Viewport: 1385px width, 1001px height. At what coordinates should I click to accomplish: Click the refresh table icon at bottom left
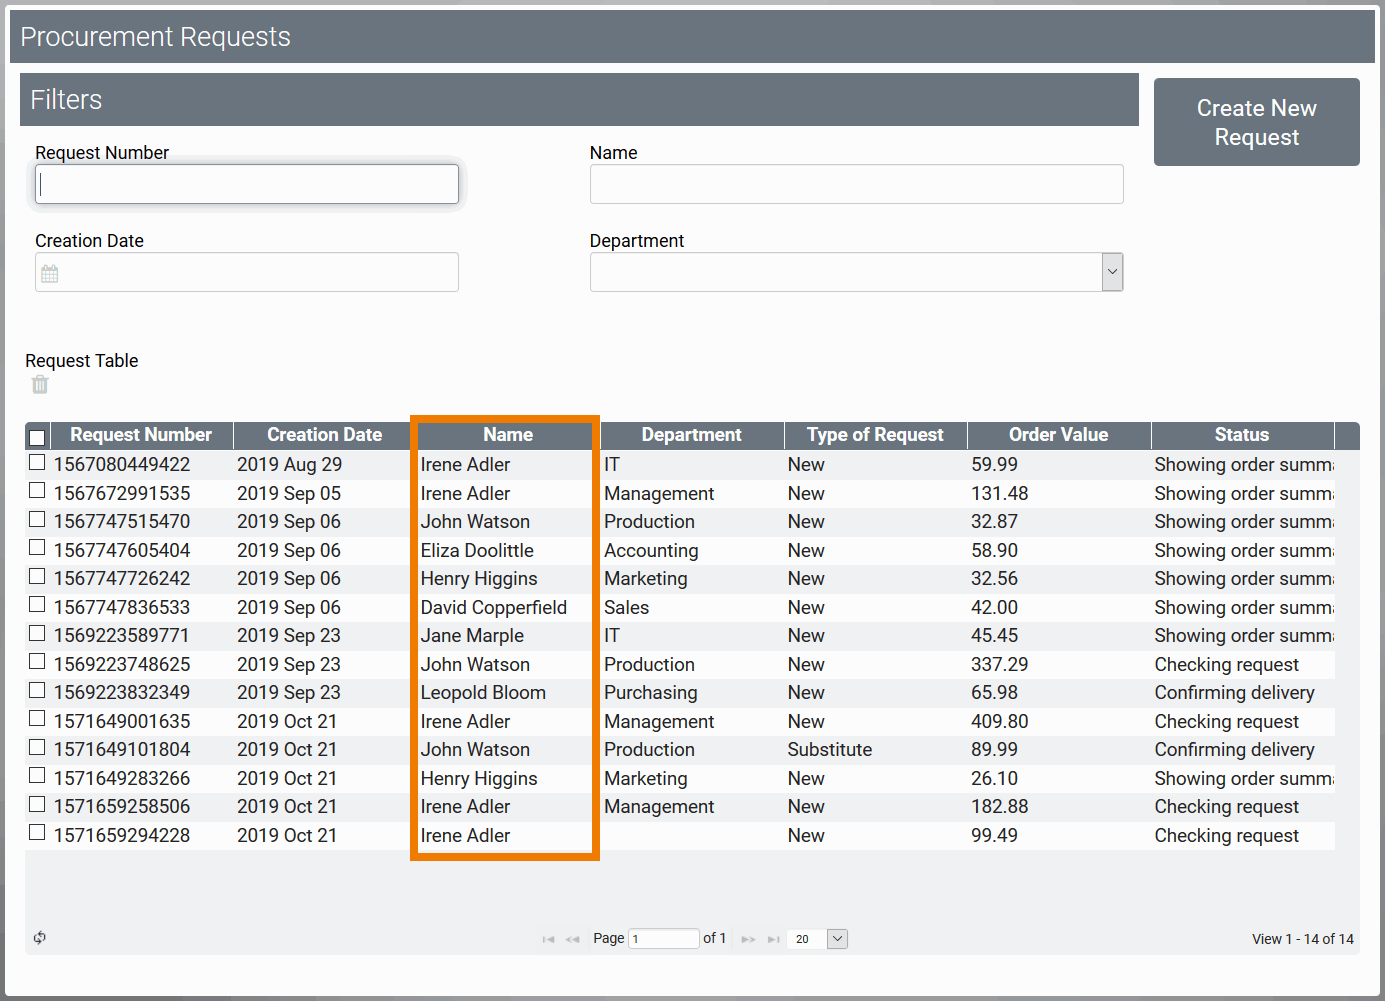click(40, 938)
